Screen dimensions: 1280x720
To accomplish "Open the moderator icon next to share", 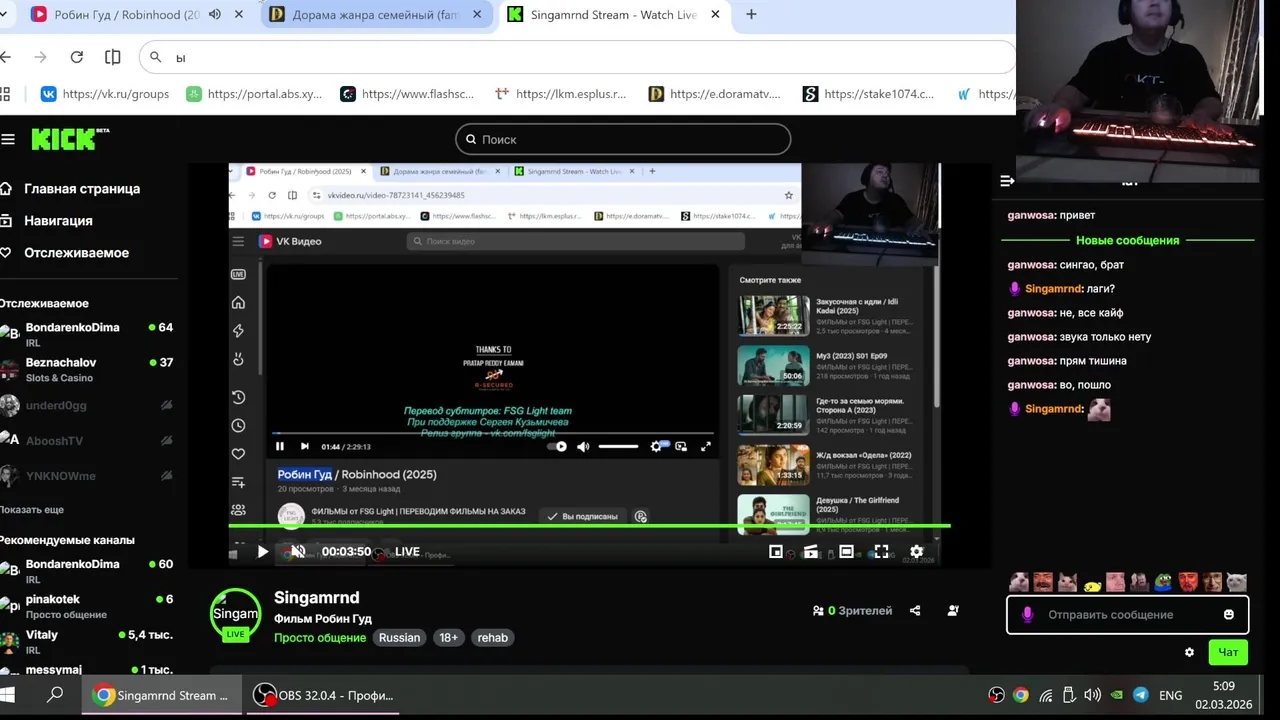I will click(953, 611).
